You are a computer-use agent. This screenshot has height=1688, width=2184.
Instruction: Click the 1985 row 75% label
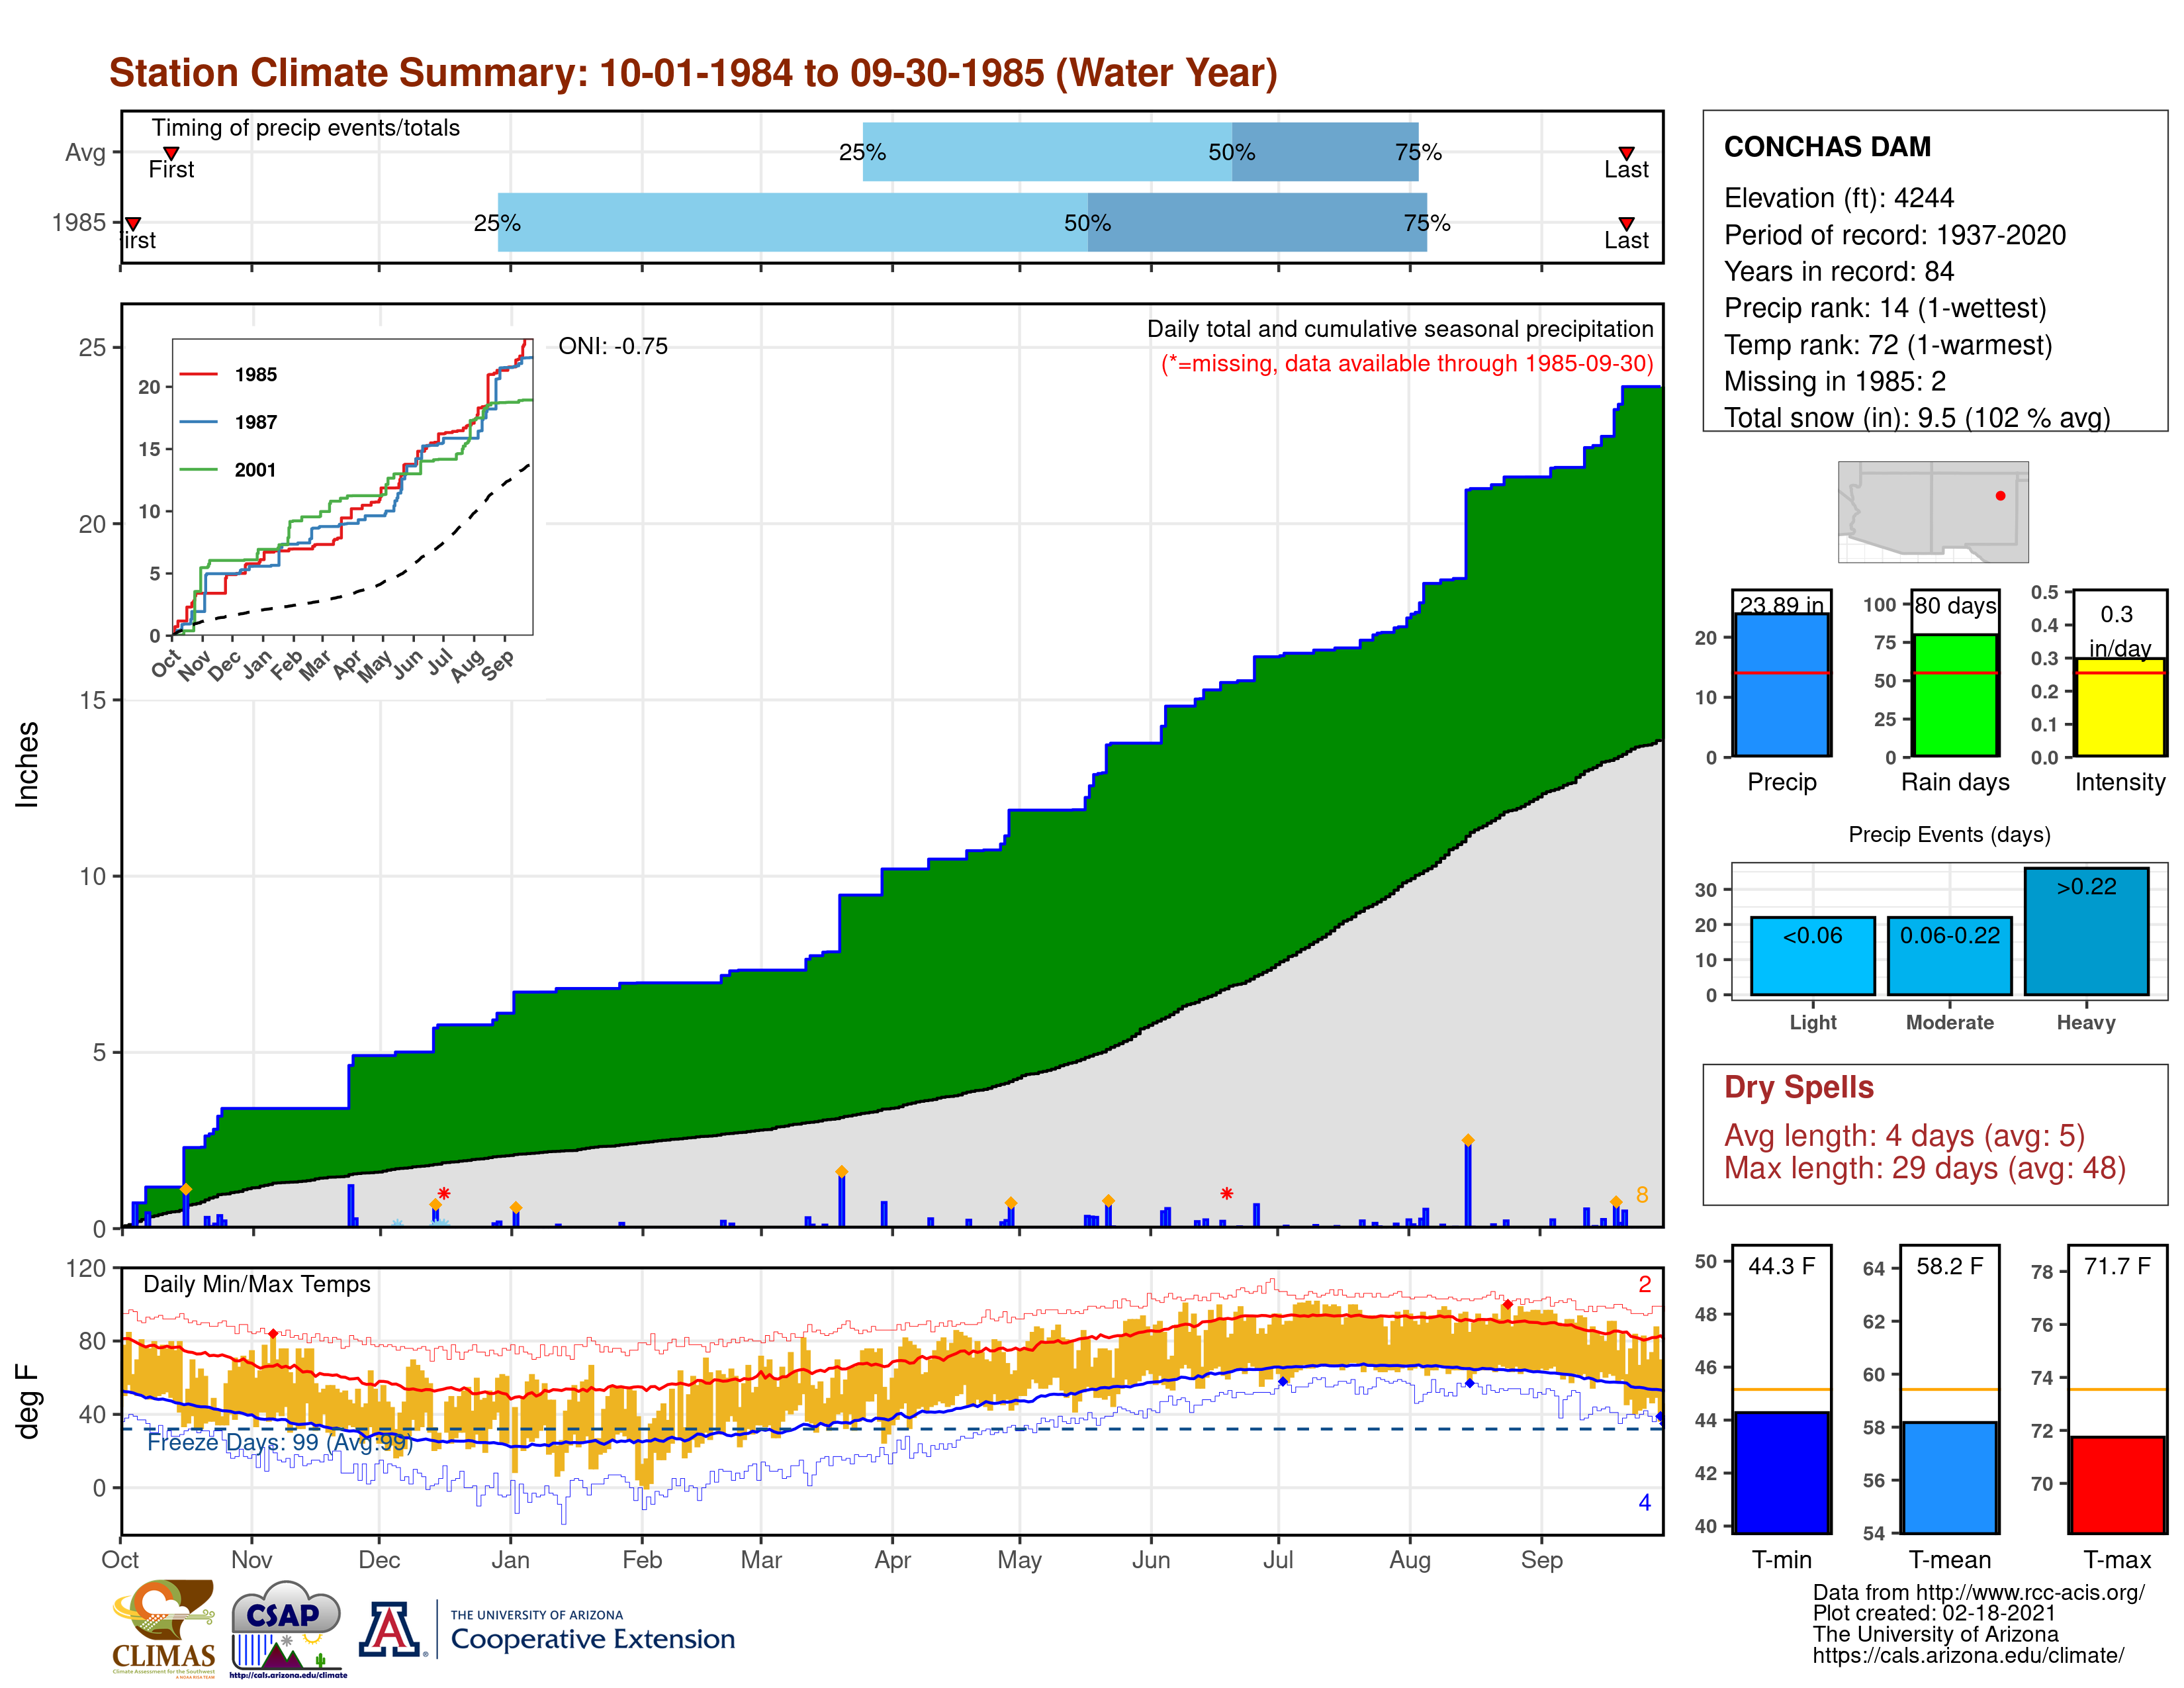pyautogui.click(x=1427, y=223)
